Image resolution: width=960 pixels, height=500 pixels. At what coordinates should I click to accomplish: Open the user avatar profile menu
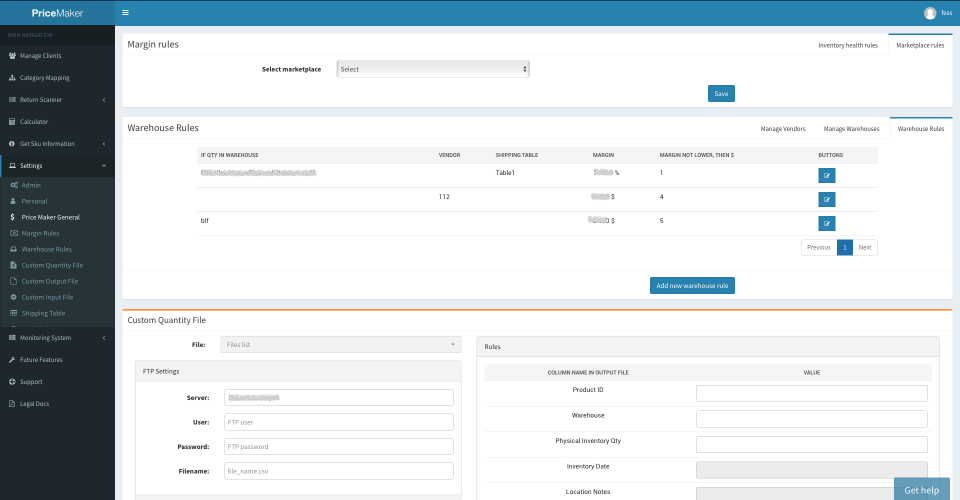(x=930, y=13)
